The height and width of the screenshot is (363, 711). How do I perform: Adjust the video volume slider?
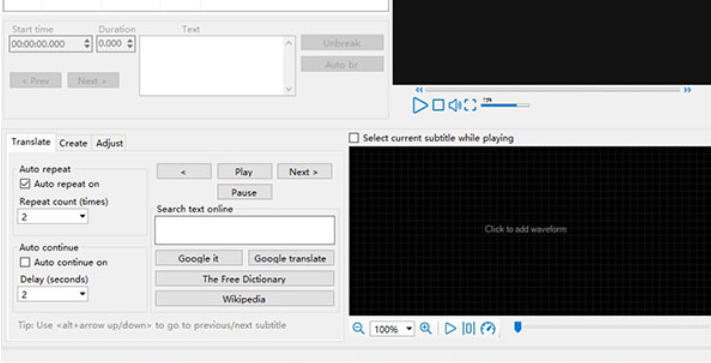(505, 105)
